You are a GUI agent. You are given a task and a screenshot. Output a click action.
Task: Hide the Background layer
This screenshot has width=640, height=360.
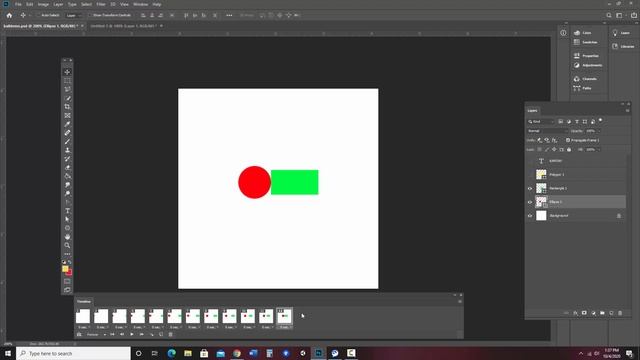530,216
